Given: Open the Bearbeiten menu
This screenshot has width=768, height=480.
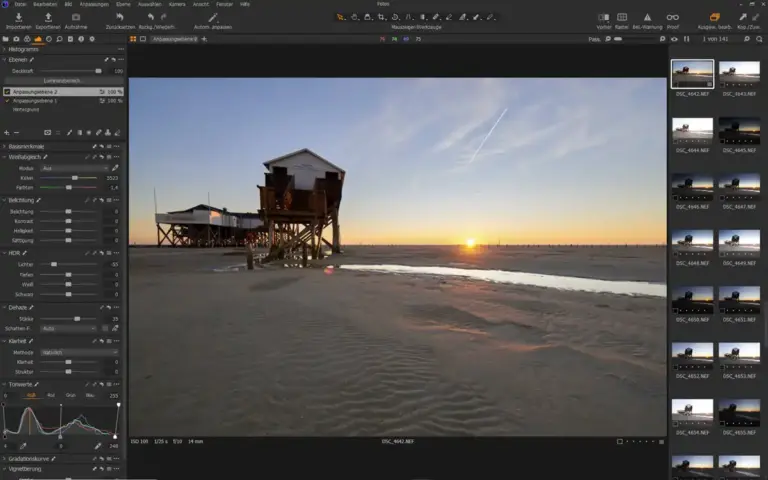Looking at the screenshot, I should click(x=45, y=4).
